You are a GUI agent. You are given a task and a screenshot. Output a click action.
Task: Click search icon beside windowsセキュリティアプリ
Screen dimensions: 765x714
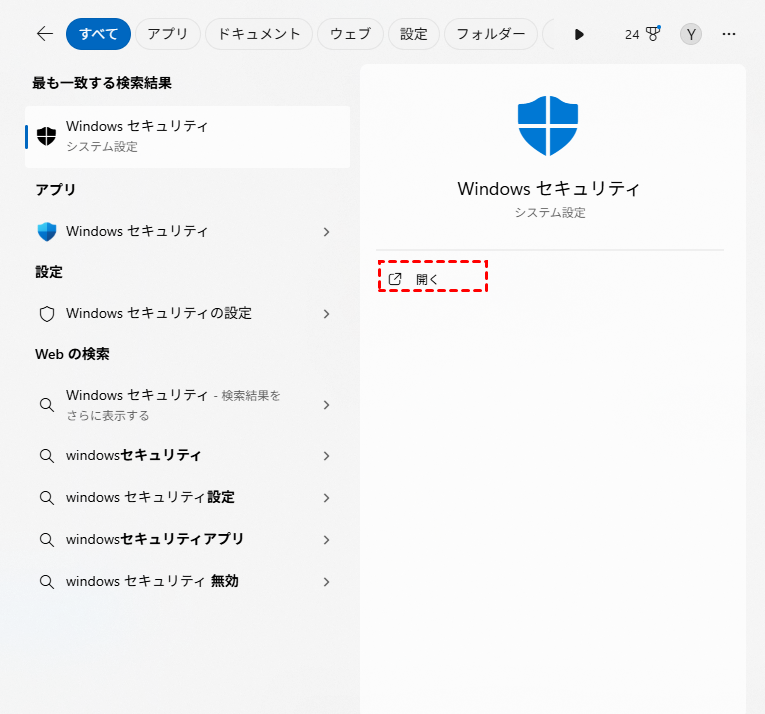click(x=47, y=540)
